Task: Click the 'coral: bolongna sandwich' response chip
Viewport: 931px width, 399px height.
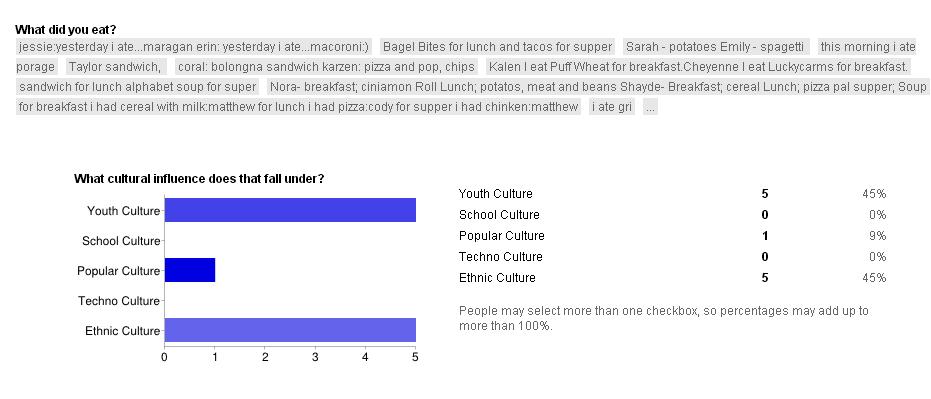Action: 326,67
